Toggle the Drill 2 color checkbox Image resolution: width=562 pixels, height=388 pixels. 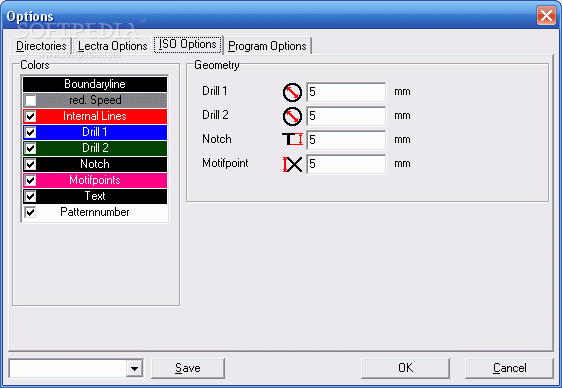click(30, 148)
